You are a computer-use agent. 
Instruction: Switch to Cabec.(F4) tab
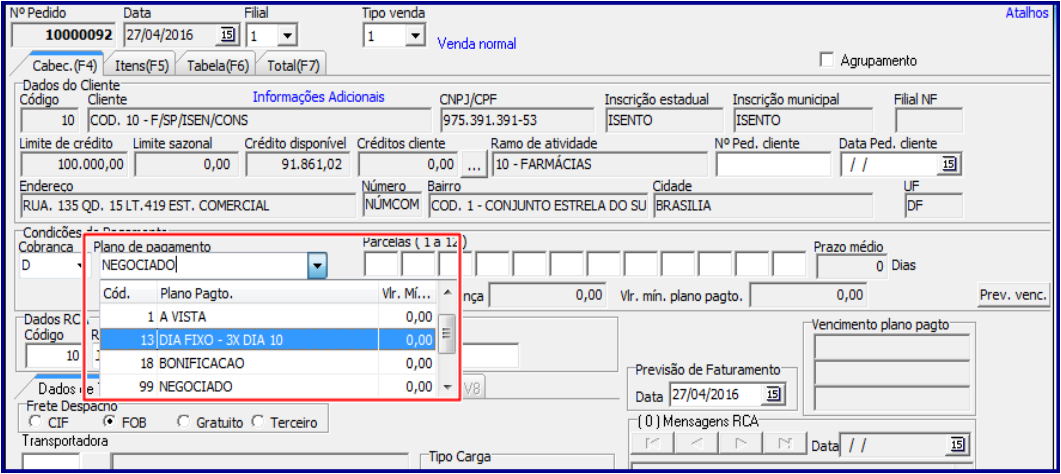click(x=64, y=66)
